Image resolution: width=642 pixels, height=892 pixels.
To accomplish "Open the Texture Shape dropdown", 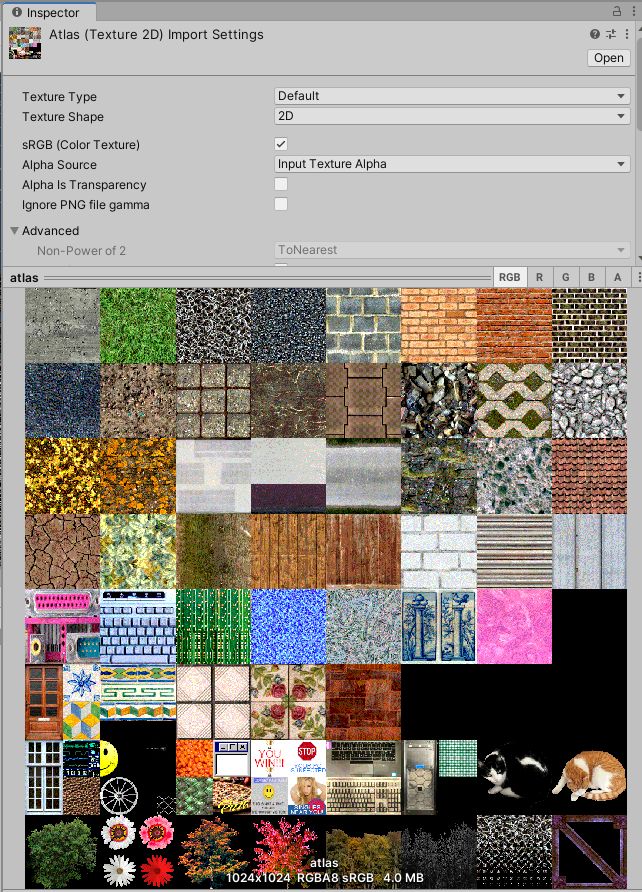I will coord(452,116).
